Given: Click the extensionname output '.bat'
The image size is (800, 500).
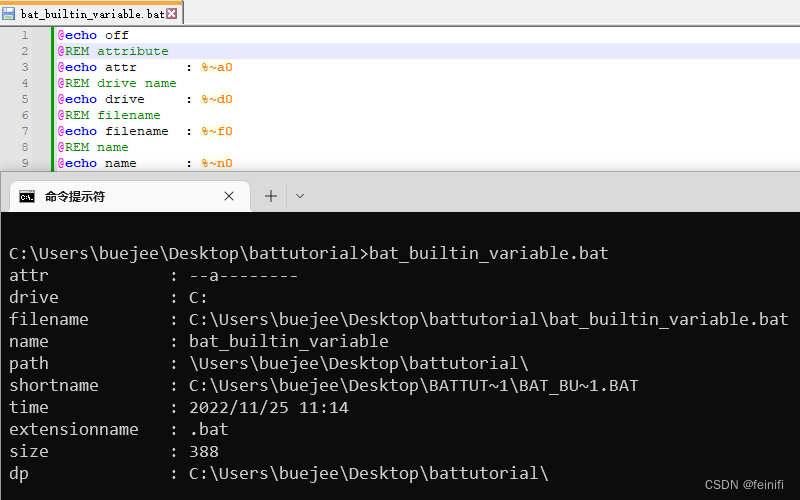Looking at the screenshot, I should pyautogui.click(x=209, y=430).
